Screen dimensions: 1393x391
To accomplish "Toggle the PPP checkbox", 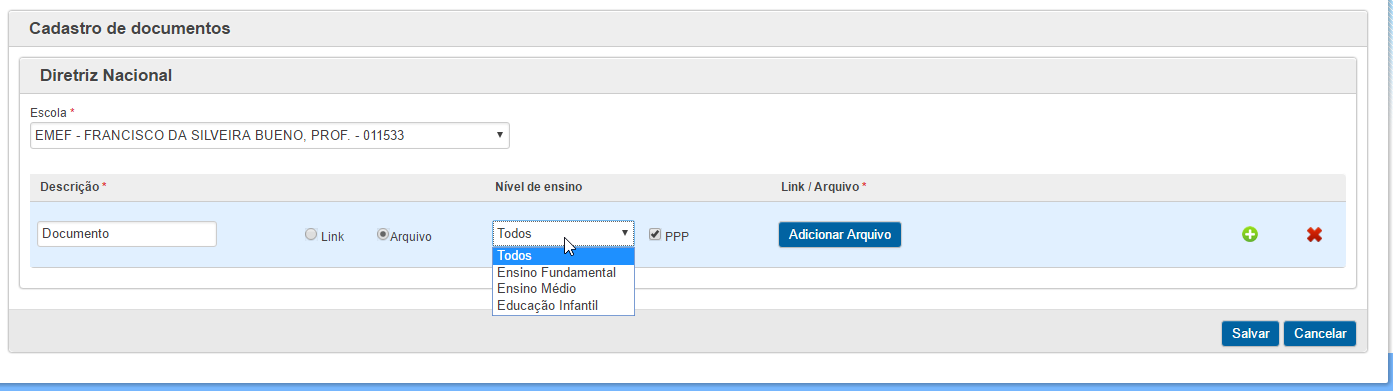I will click(655, 234).
